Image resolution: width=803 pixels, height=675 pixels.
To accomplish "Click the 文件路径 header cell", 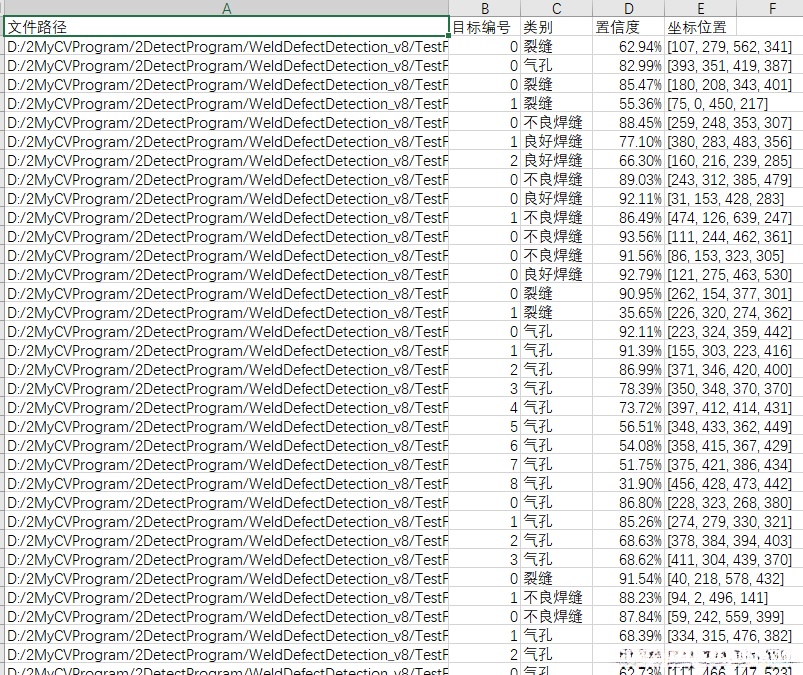I will (x=226, y=27).
